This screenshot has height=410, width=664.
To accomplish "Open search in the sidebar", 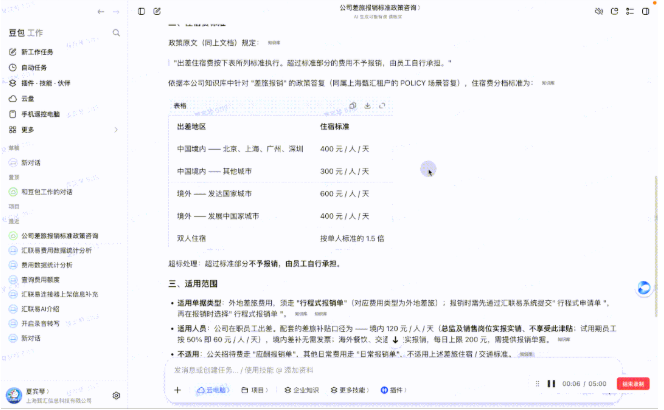I will coord(116,33).
